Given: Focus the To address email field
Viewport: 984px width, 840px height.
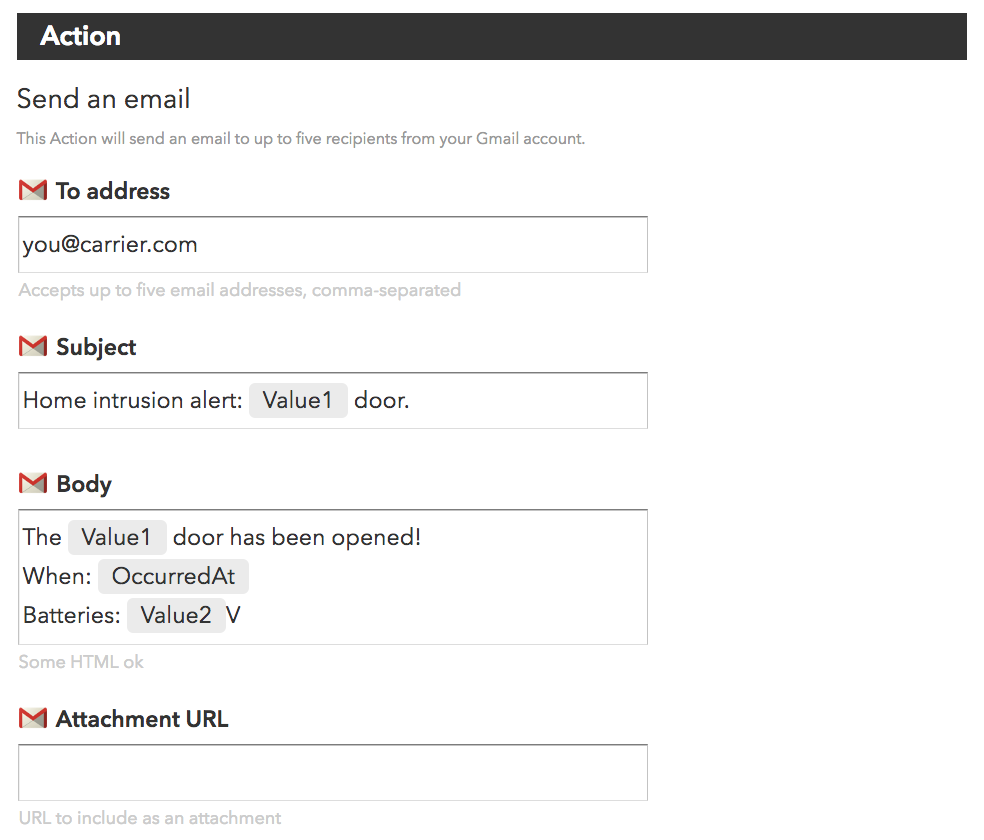Looking at the screenshot, I should (x=400, y=245).
